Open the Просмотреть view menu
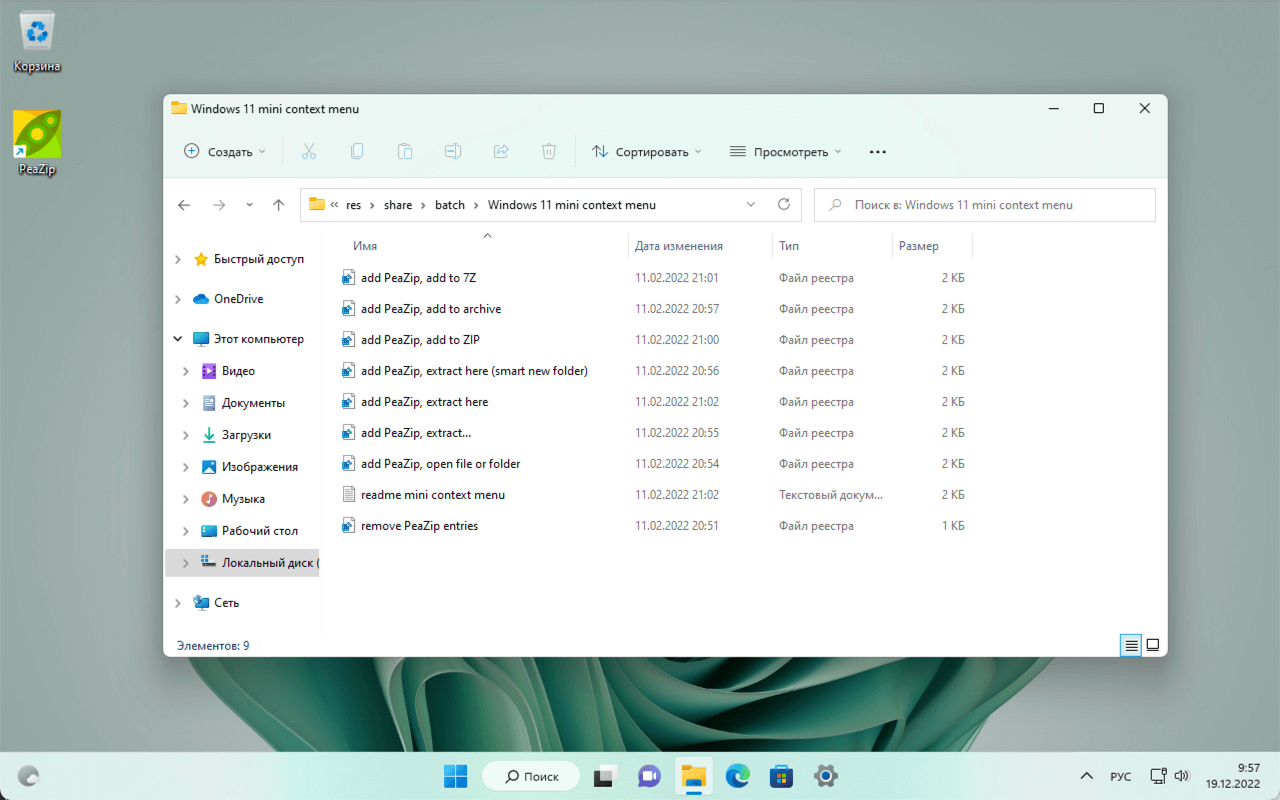Image resolution: width=1280 pixels, height=800 pixels. coord(785,152)
